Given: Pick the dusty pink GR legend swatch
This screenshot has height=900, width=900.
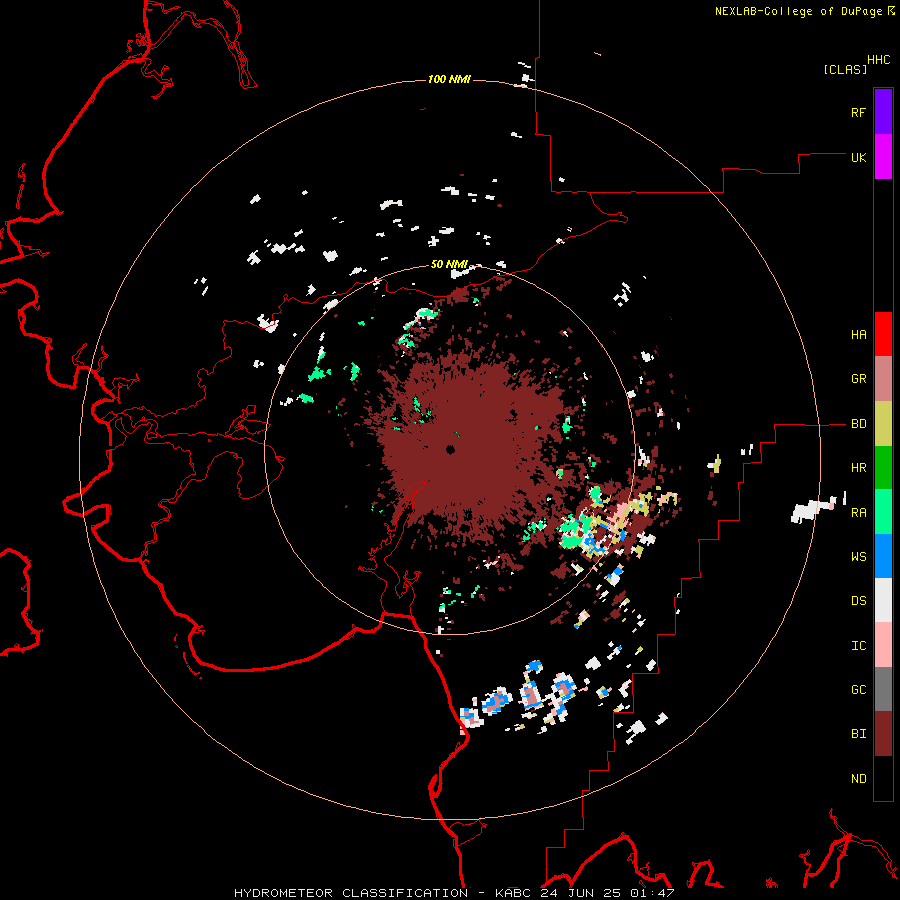Looking at the screenshot, I should (x=883, y=379).
